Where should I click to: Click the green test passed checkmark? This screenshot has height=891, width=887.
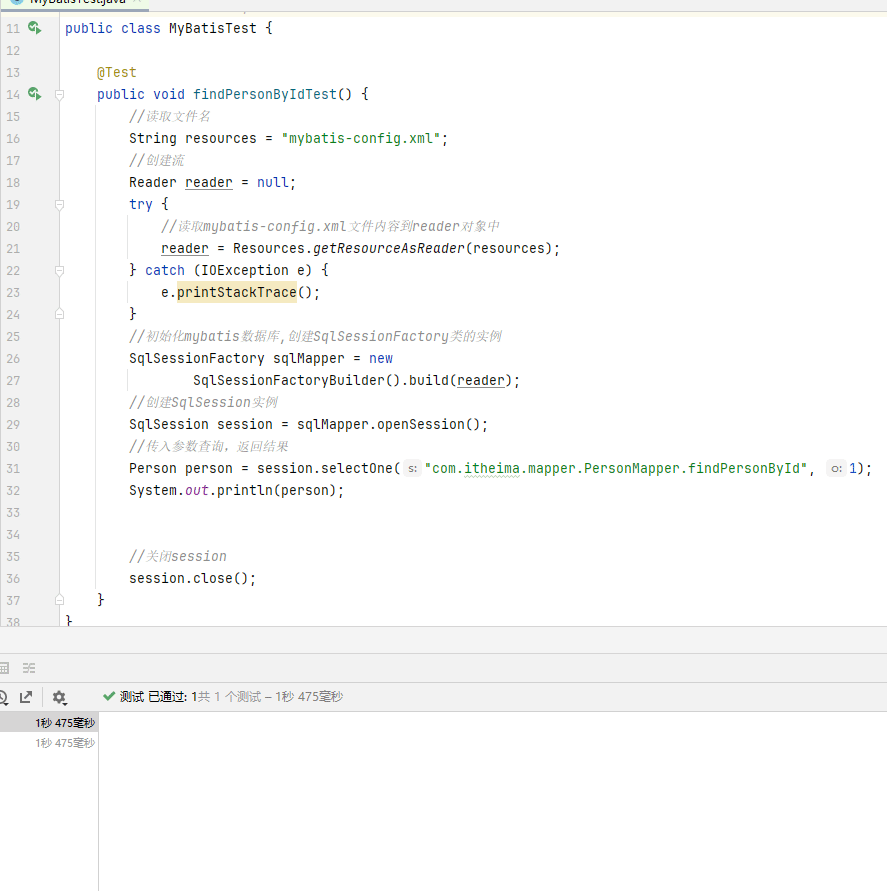point(109,696)
